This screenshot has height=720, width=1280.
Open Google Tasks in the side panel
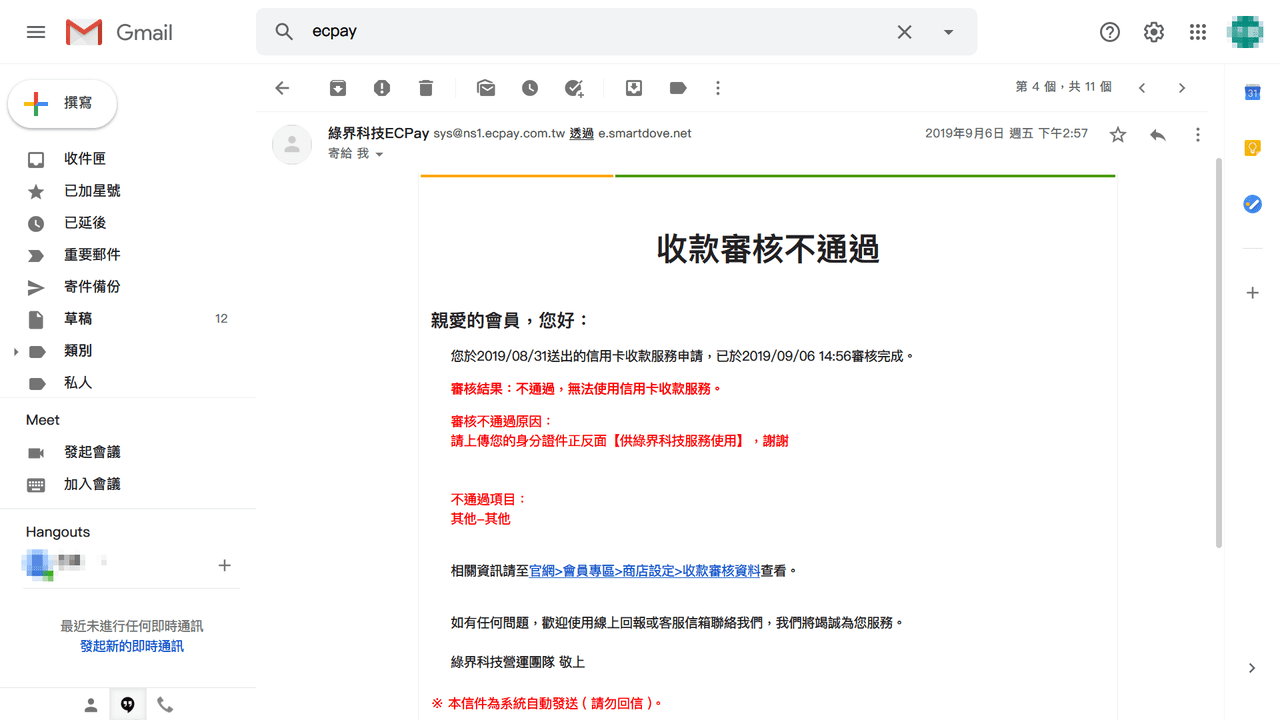[x=1252, y=204]
